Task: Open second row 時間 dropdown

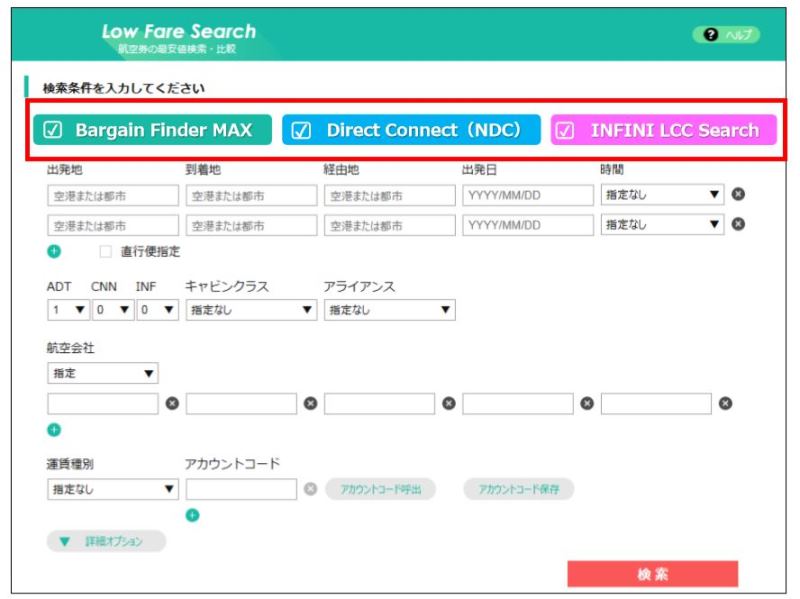Action: click(662, 224)
